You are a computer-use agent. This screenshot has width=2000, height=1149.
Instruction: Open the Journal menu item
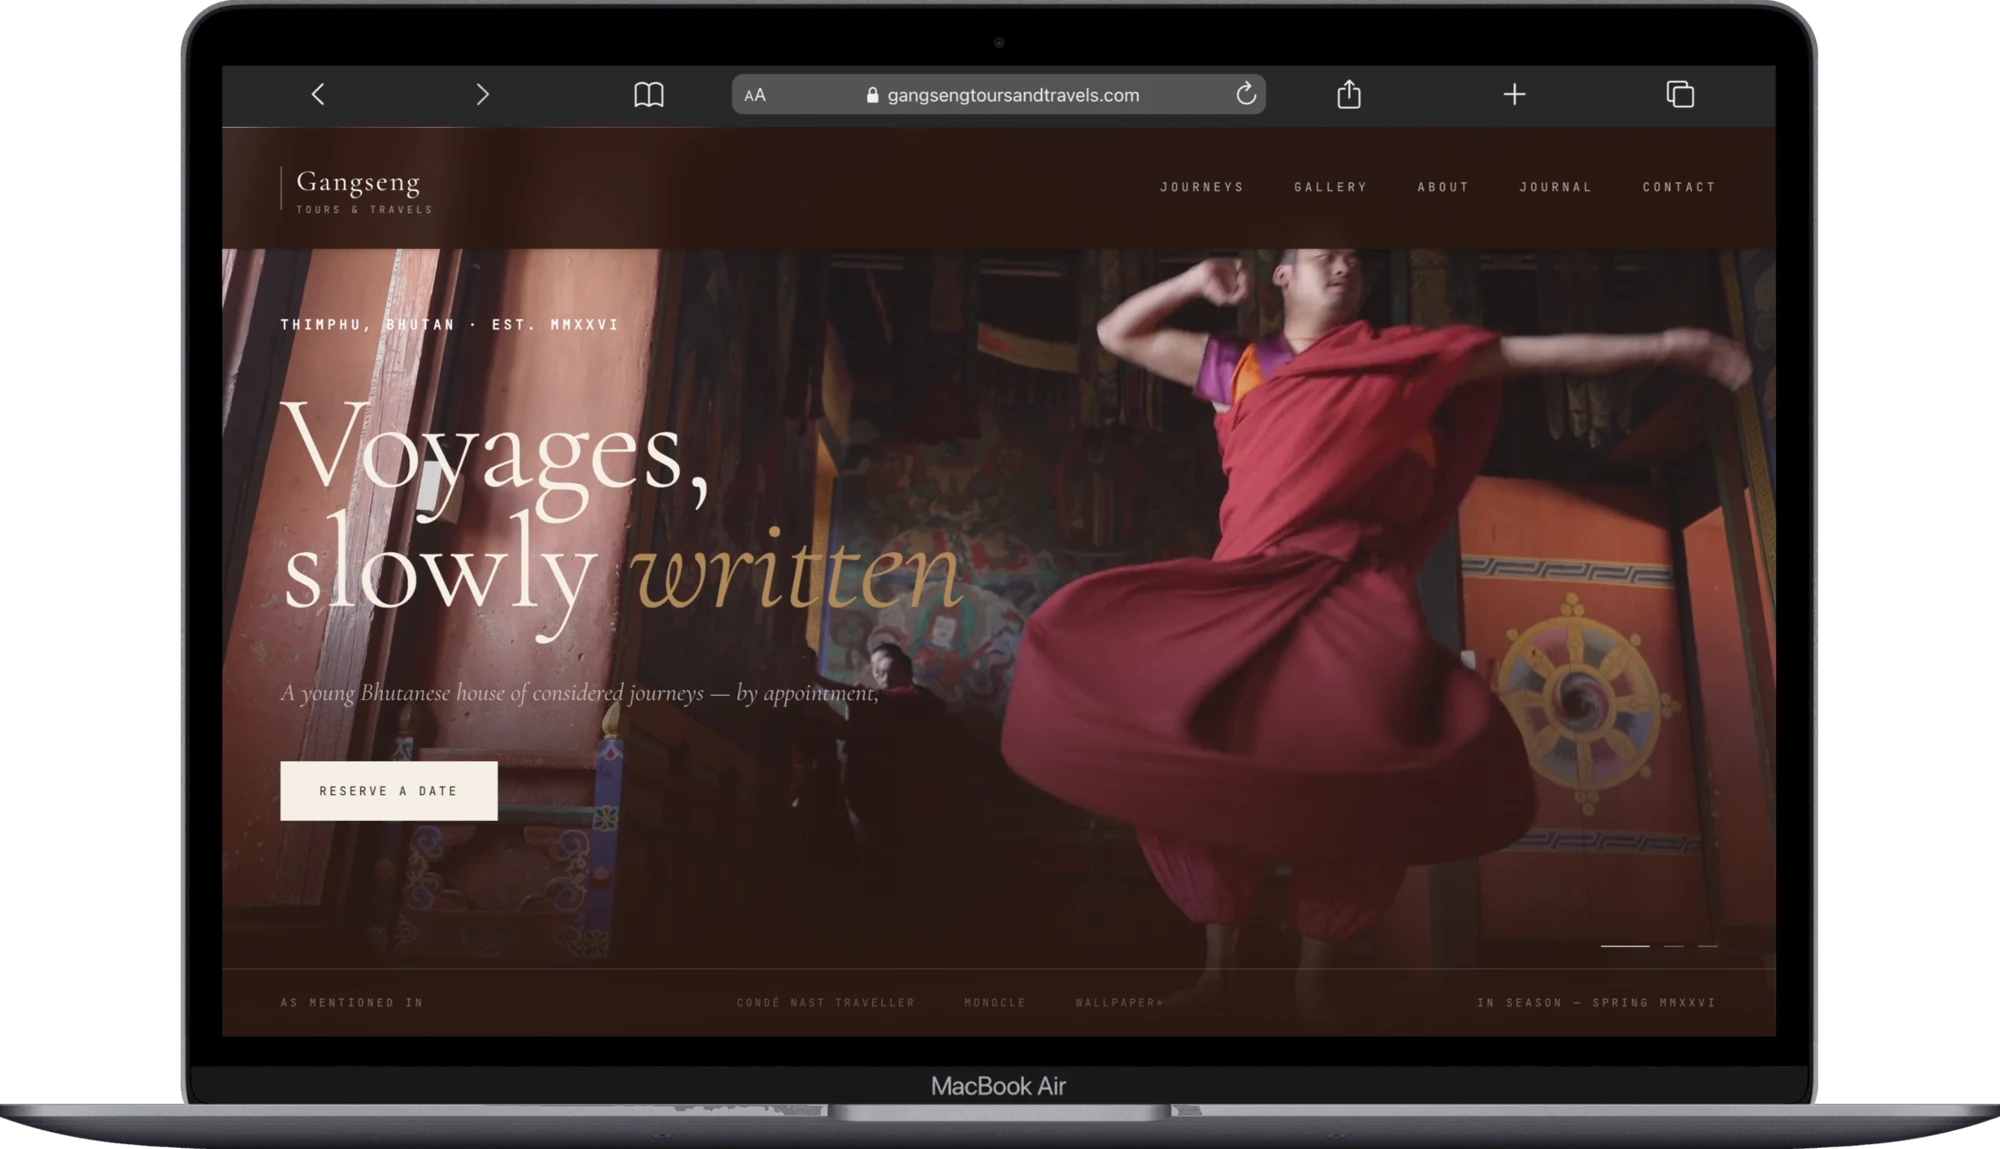pyautogui.click(x=1555, y=187)
